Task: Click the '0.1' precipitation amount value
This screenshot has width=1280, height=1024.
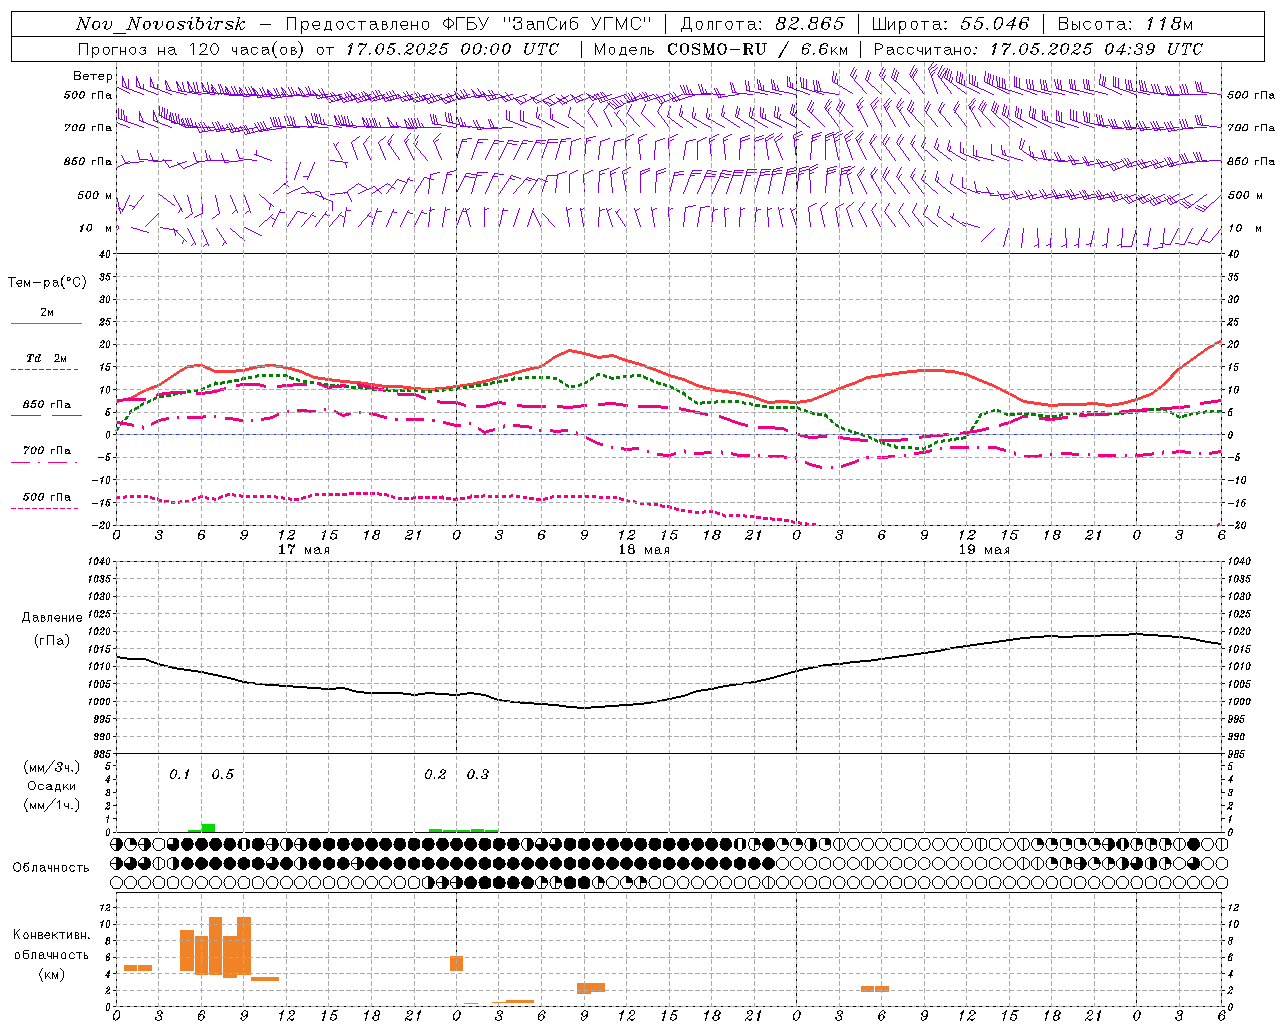Action: coord(179,774)
